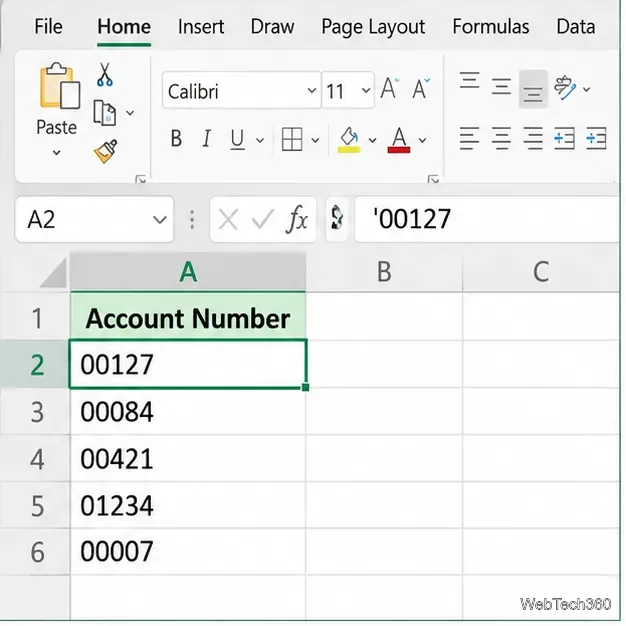Select row 1 header
This screenshot has height=626, width=626.
pyautogui.click(x=35, y=317)
